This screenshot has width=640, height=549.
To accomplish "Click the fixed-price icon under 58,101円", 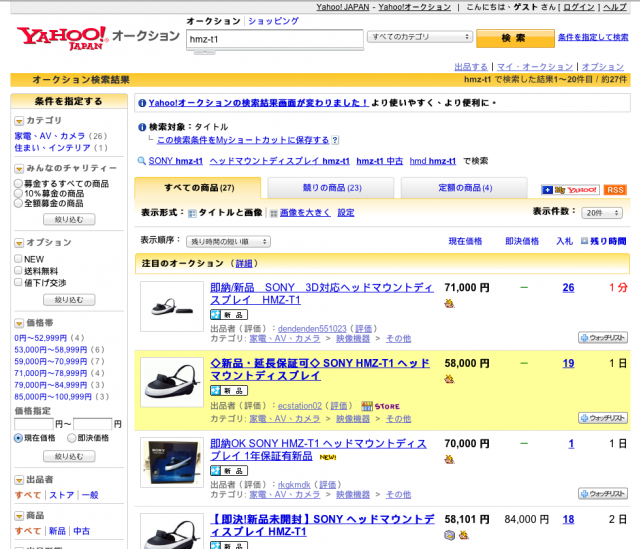I will tap(449, 535).
